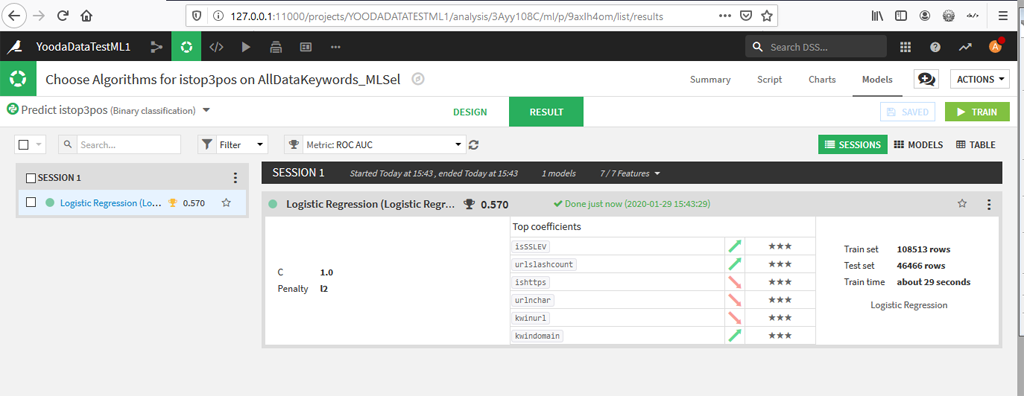Open the Filter dropdown
The width and height of the screenshot is (1024, 396).
233,144
